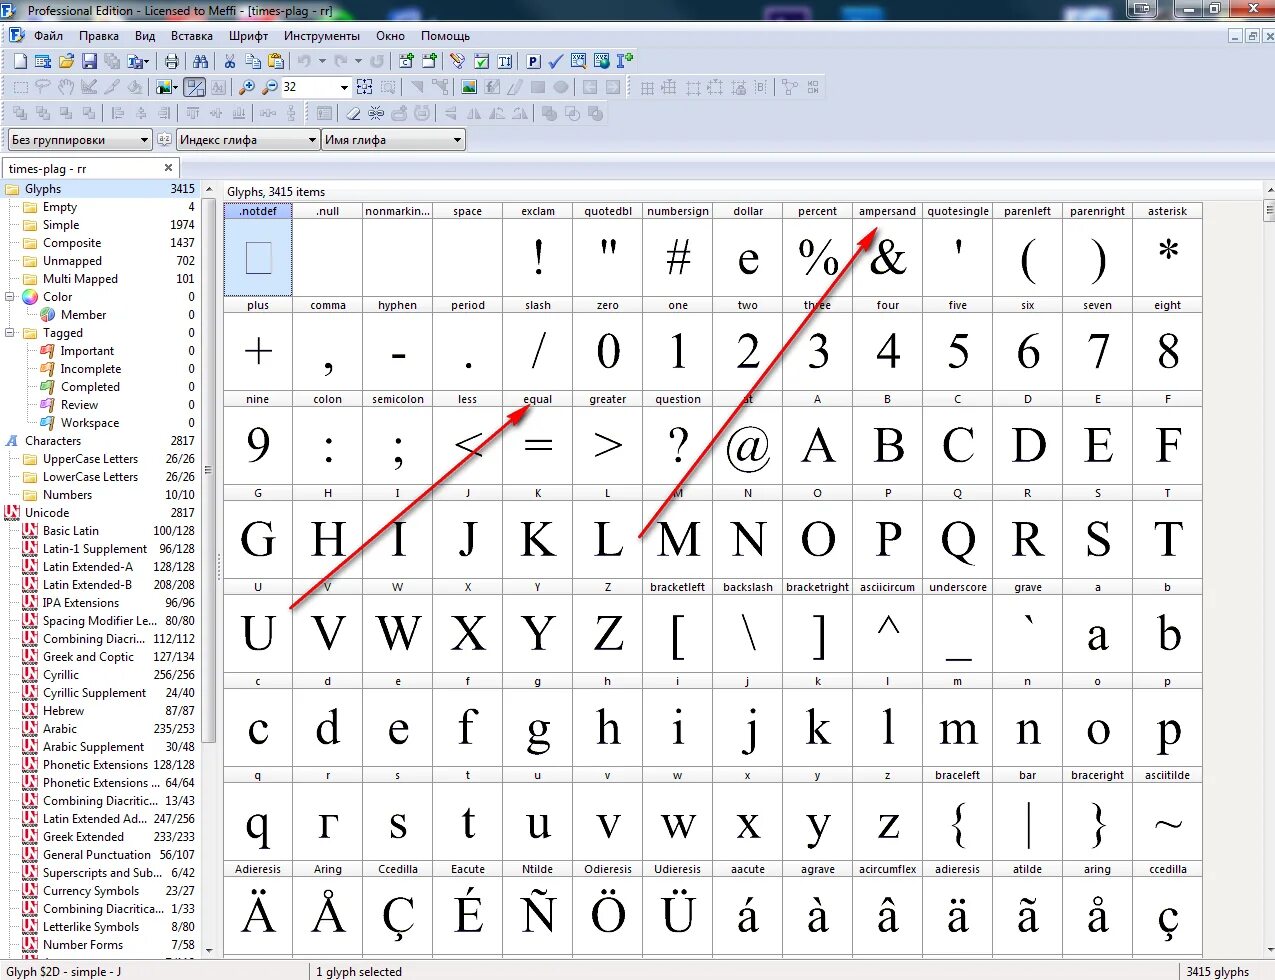Viewport: 1275px width, 980px height.
Task: Click the Save floppy disk icon
Action: 89,61
